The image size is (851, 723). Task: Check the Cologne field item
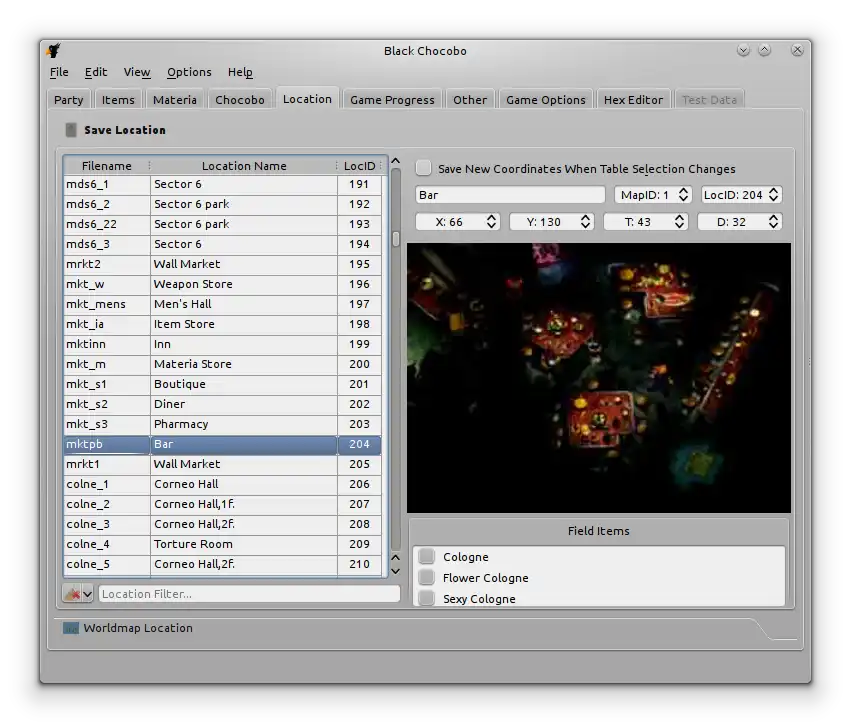pos(427,557)
